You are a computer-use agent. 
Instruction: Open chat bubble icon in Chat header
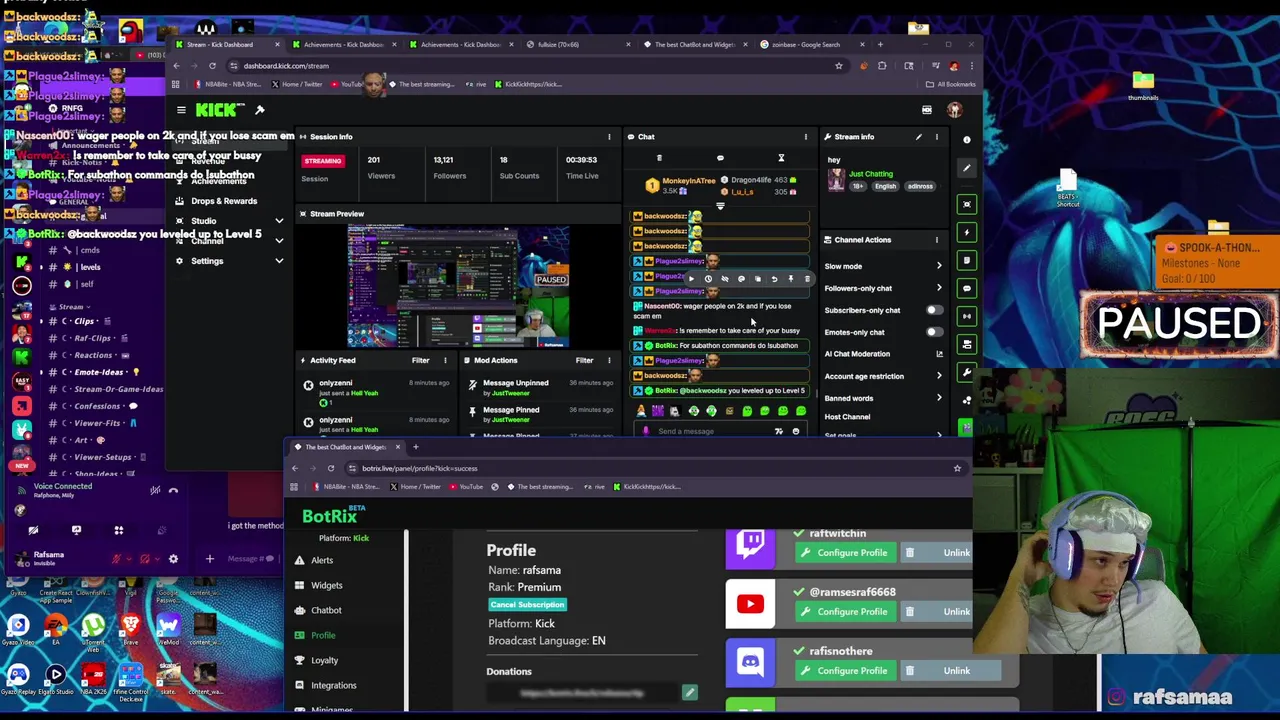(x=720, y=158)
